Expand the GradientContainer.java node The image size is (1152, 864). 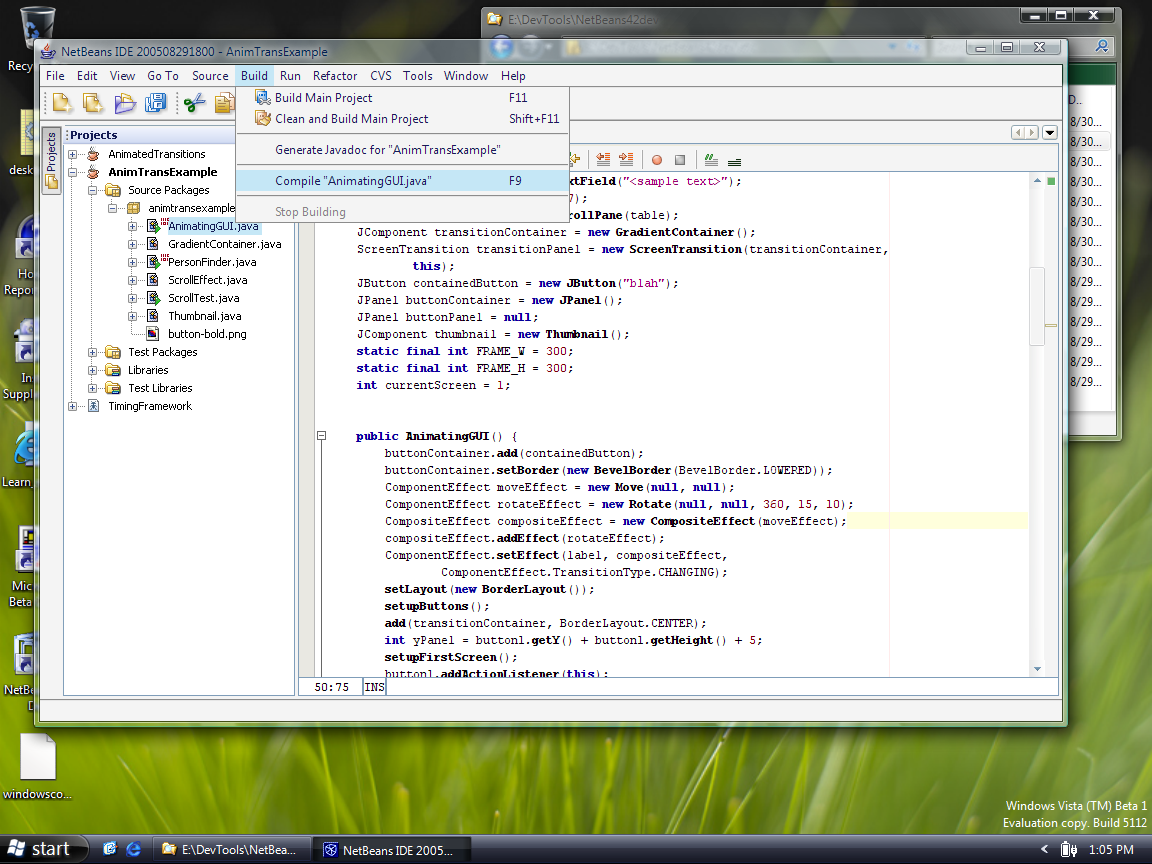click(x=132, y=244)
